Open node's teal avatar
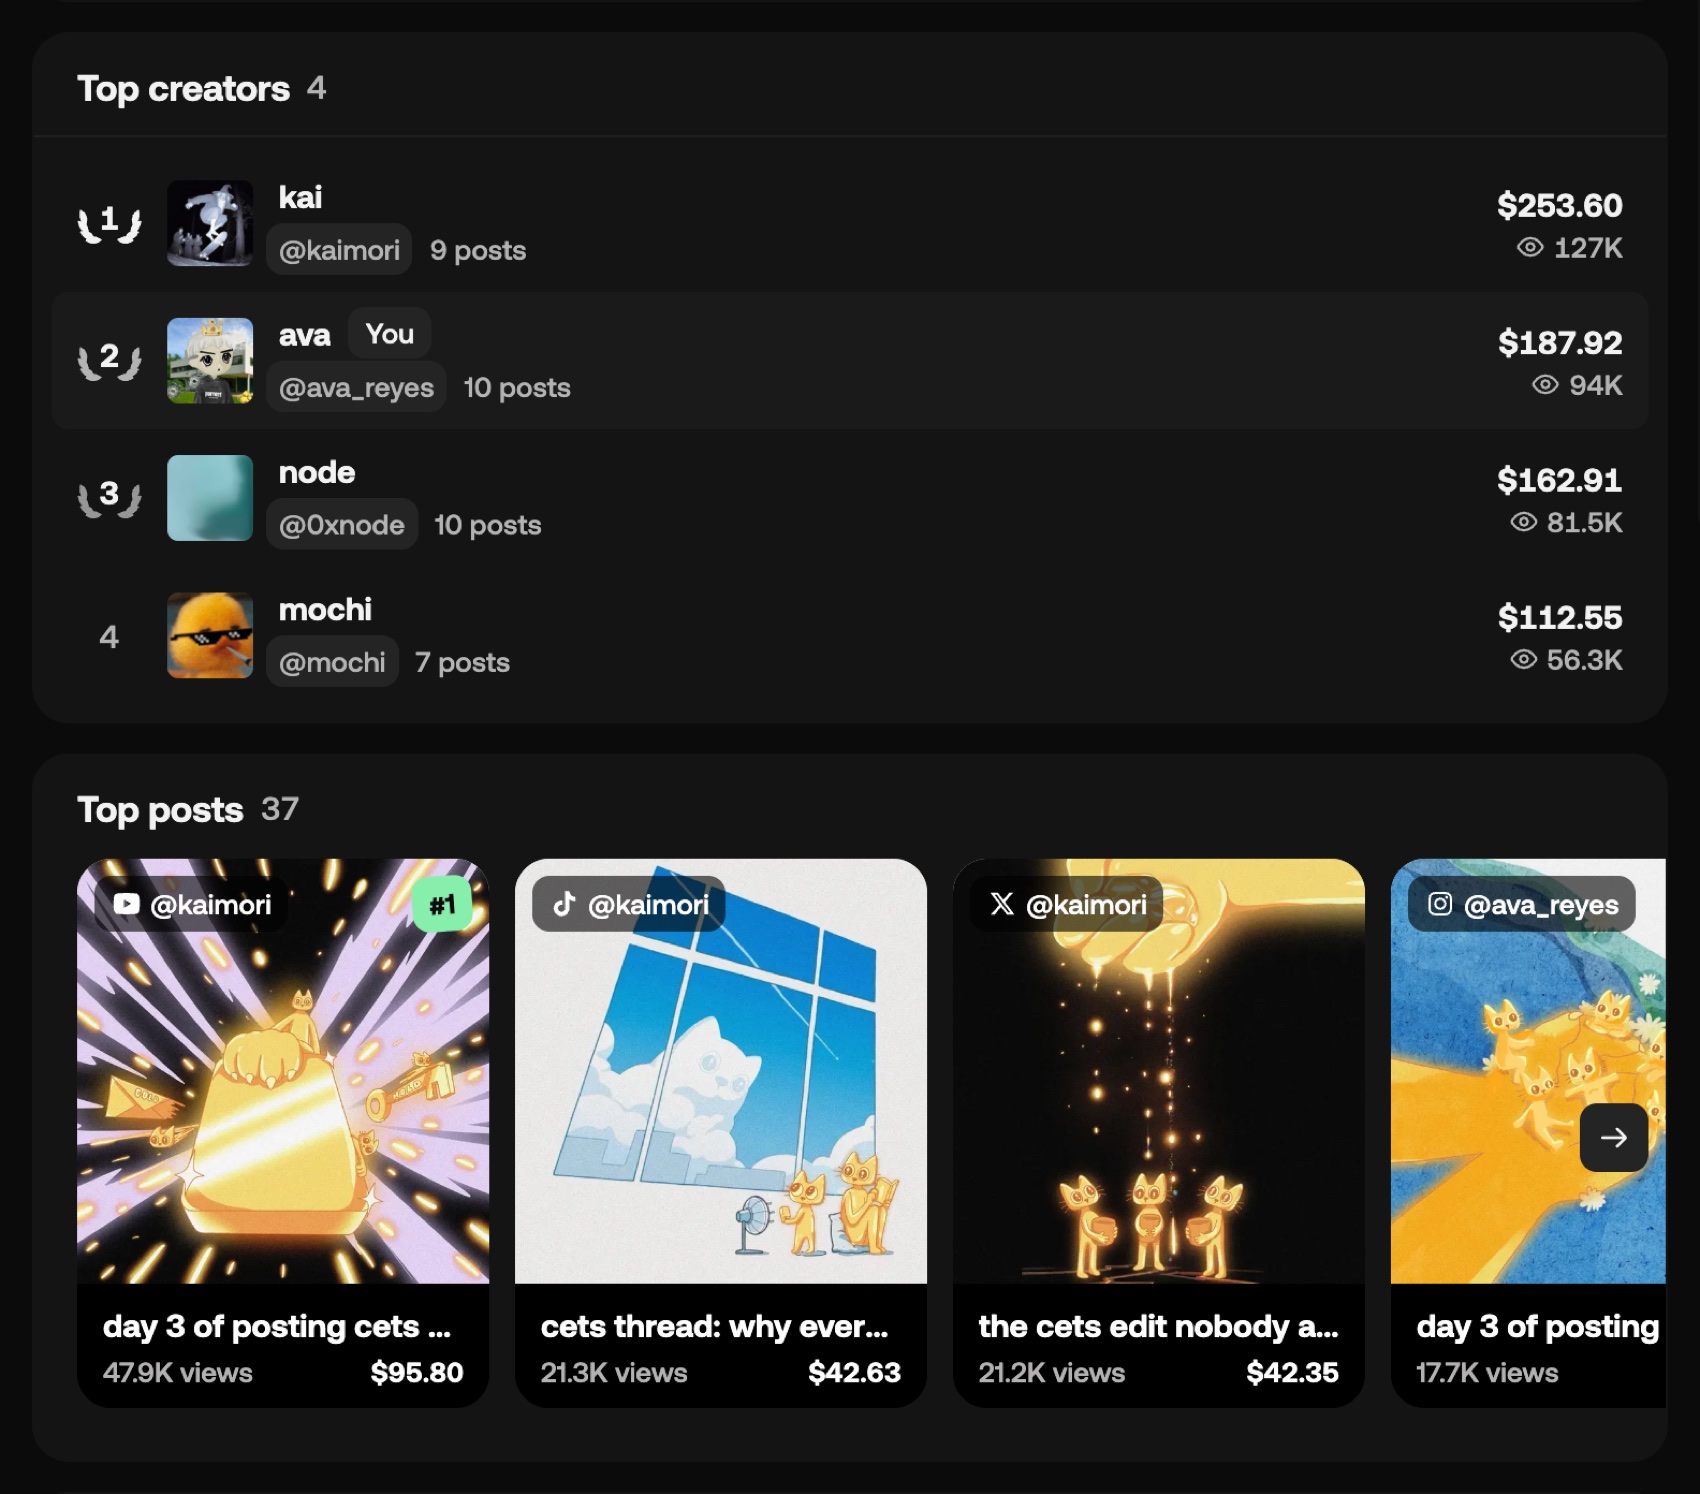Screen dimensions: 1700x1494 tap(210, 497)
